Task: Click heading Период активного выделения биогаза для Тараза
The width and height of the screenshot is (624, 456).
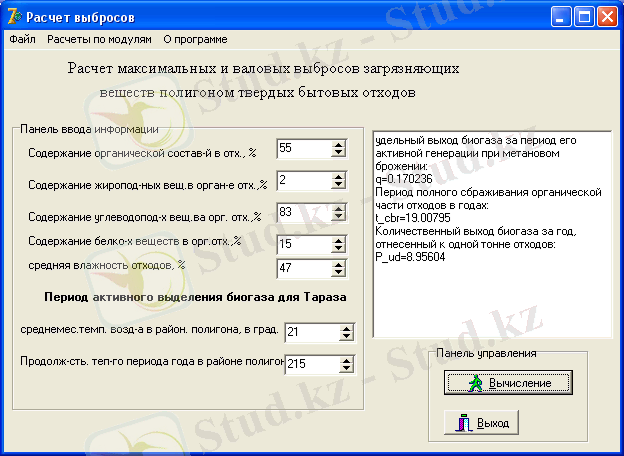Action: tap(195, 297)
